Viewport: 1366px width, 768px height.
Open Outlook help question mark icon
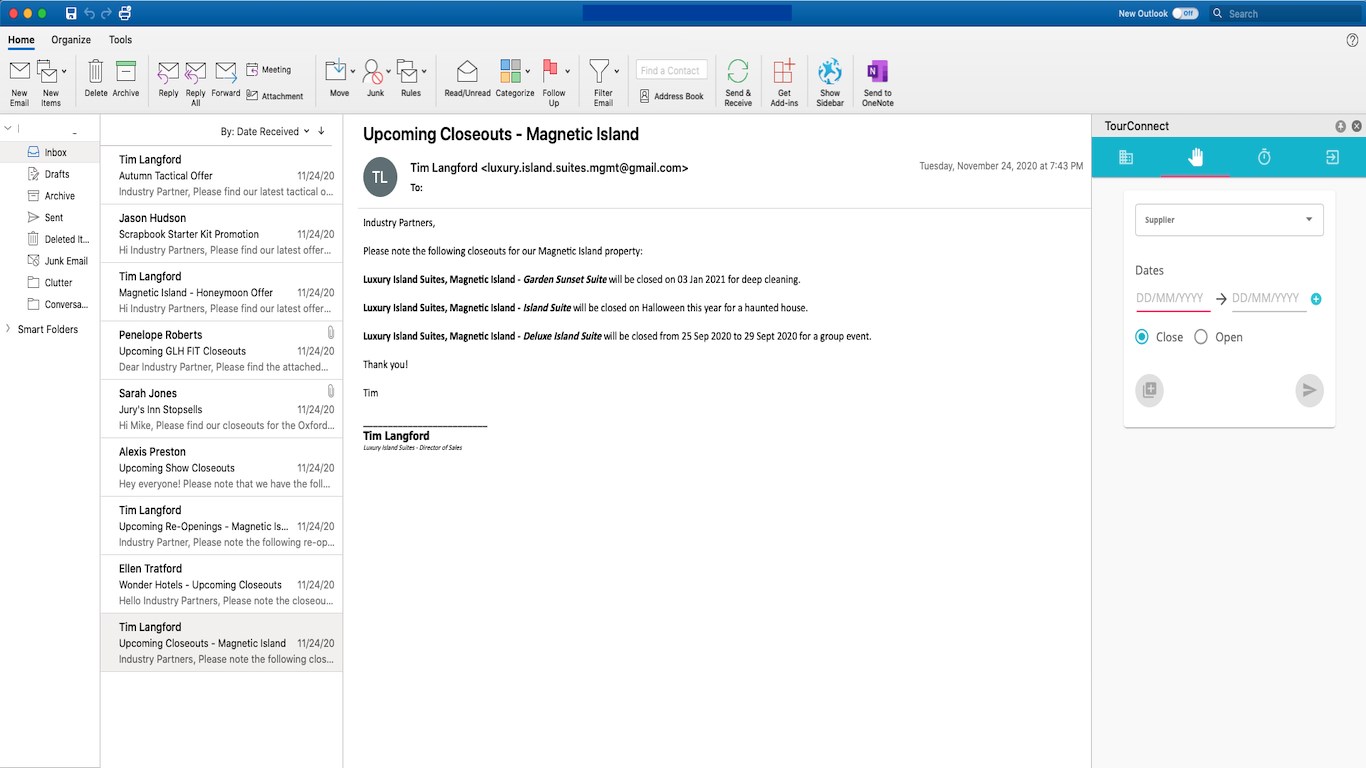pos(1352,40)
